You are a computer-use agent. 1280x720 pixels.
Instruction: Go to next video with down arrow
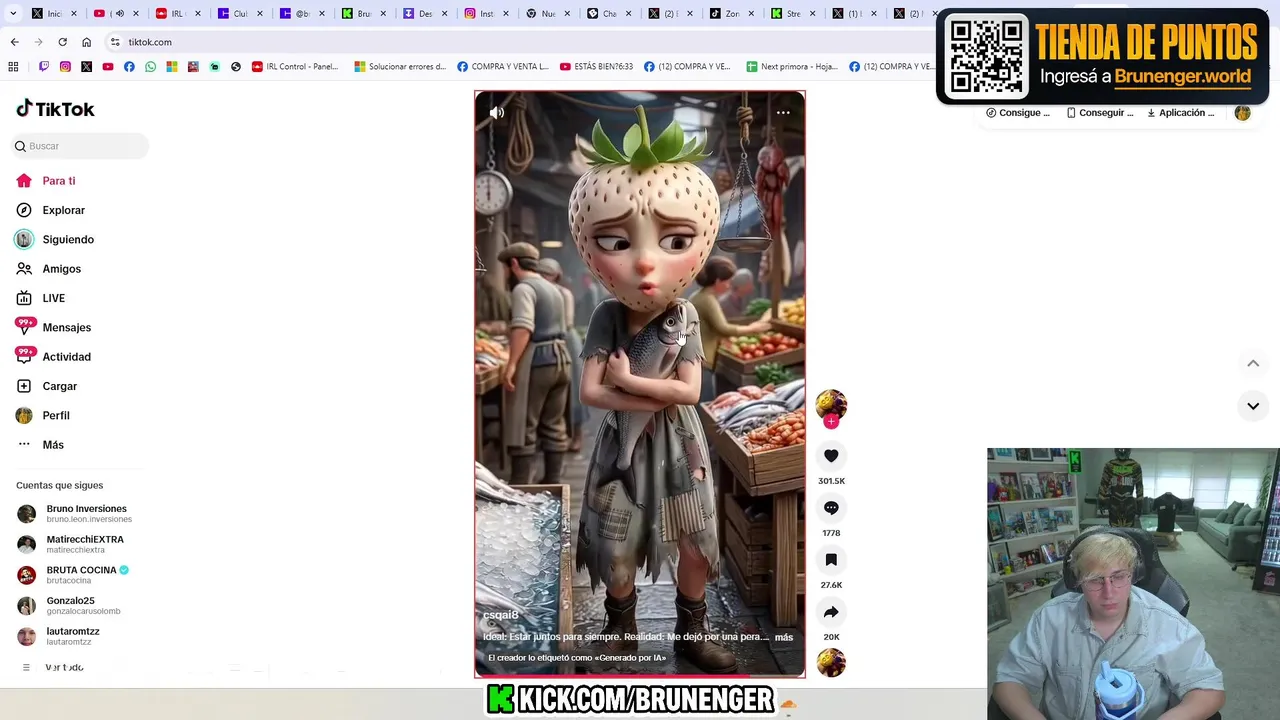1253,406
